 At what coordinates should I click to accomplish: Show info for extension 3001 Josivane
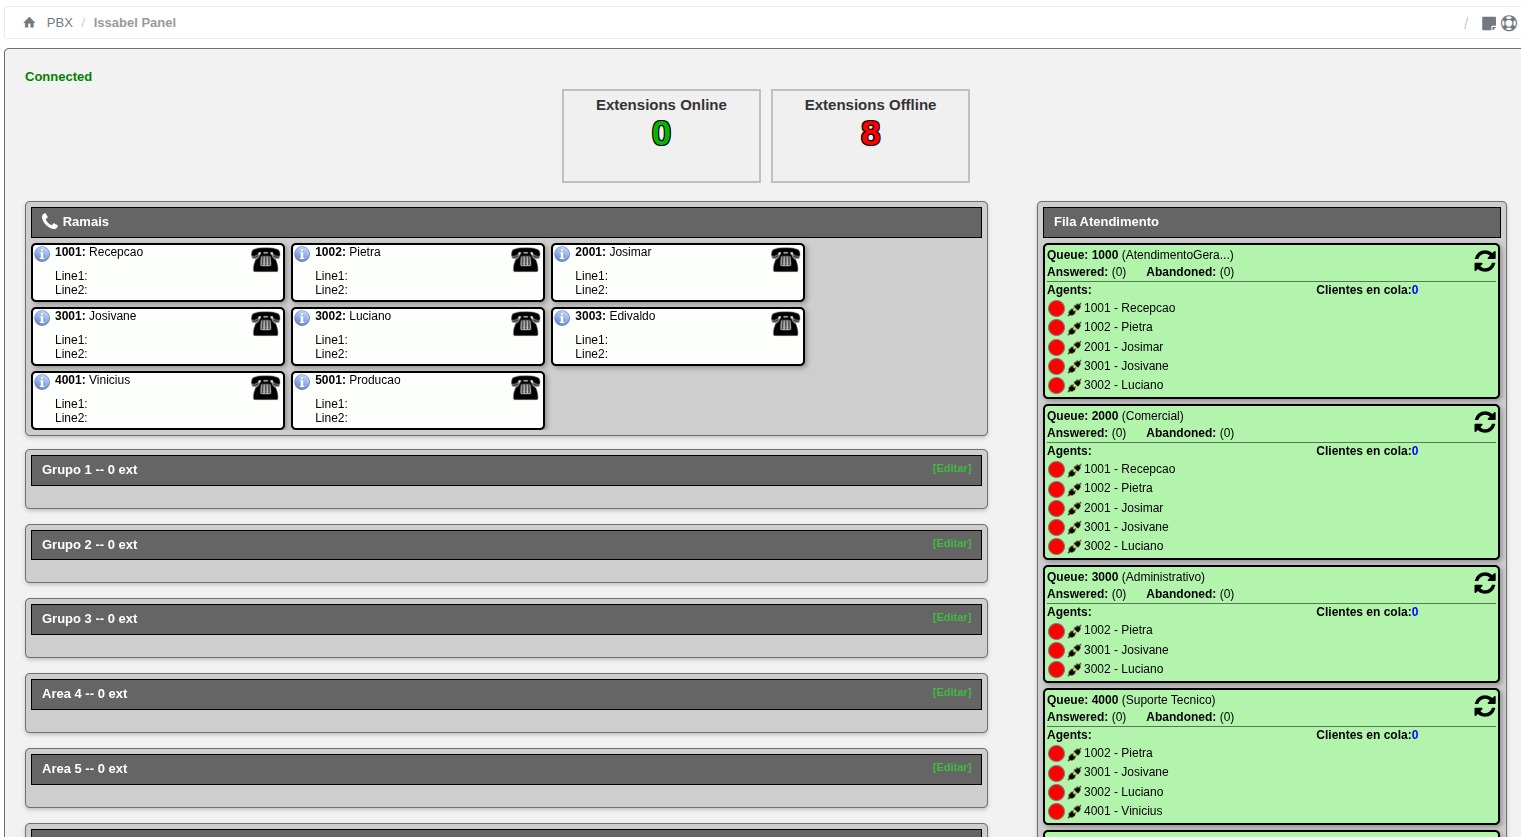pyautogui.click(x=42, y=318)
